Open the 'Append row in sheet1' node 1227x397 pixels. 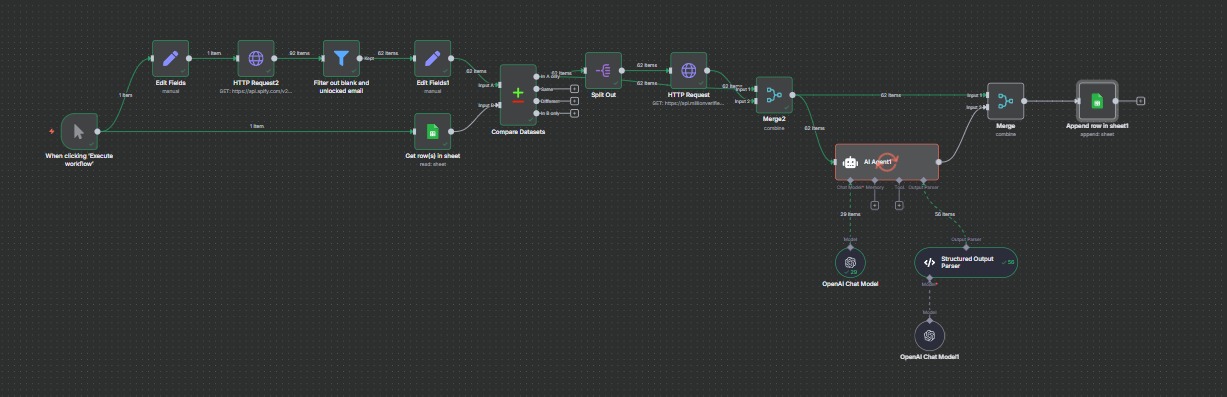click(1096, 101)
